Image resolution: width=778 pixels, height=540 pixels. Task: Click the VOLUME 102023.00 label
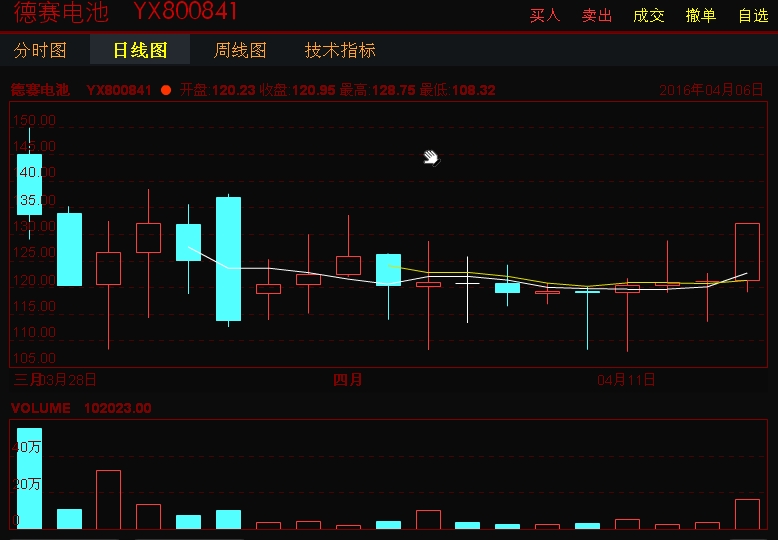pyautogui.click(x=81, y=408)
